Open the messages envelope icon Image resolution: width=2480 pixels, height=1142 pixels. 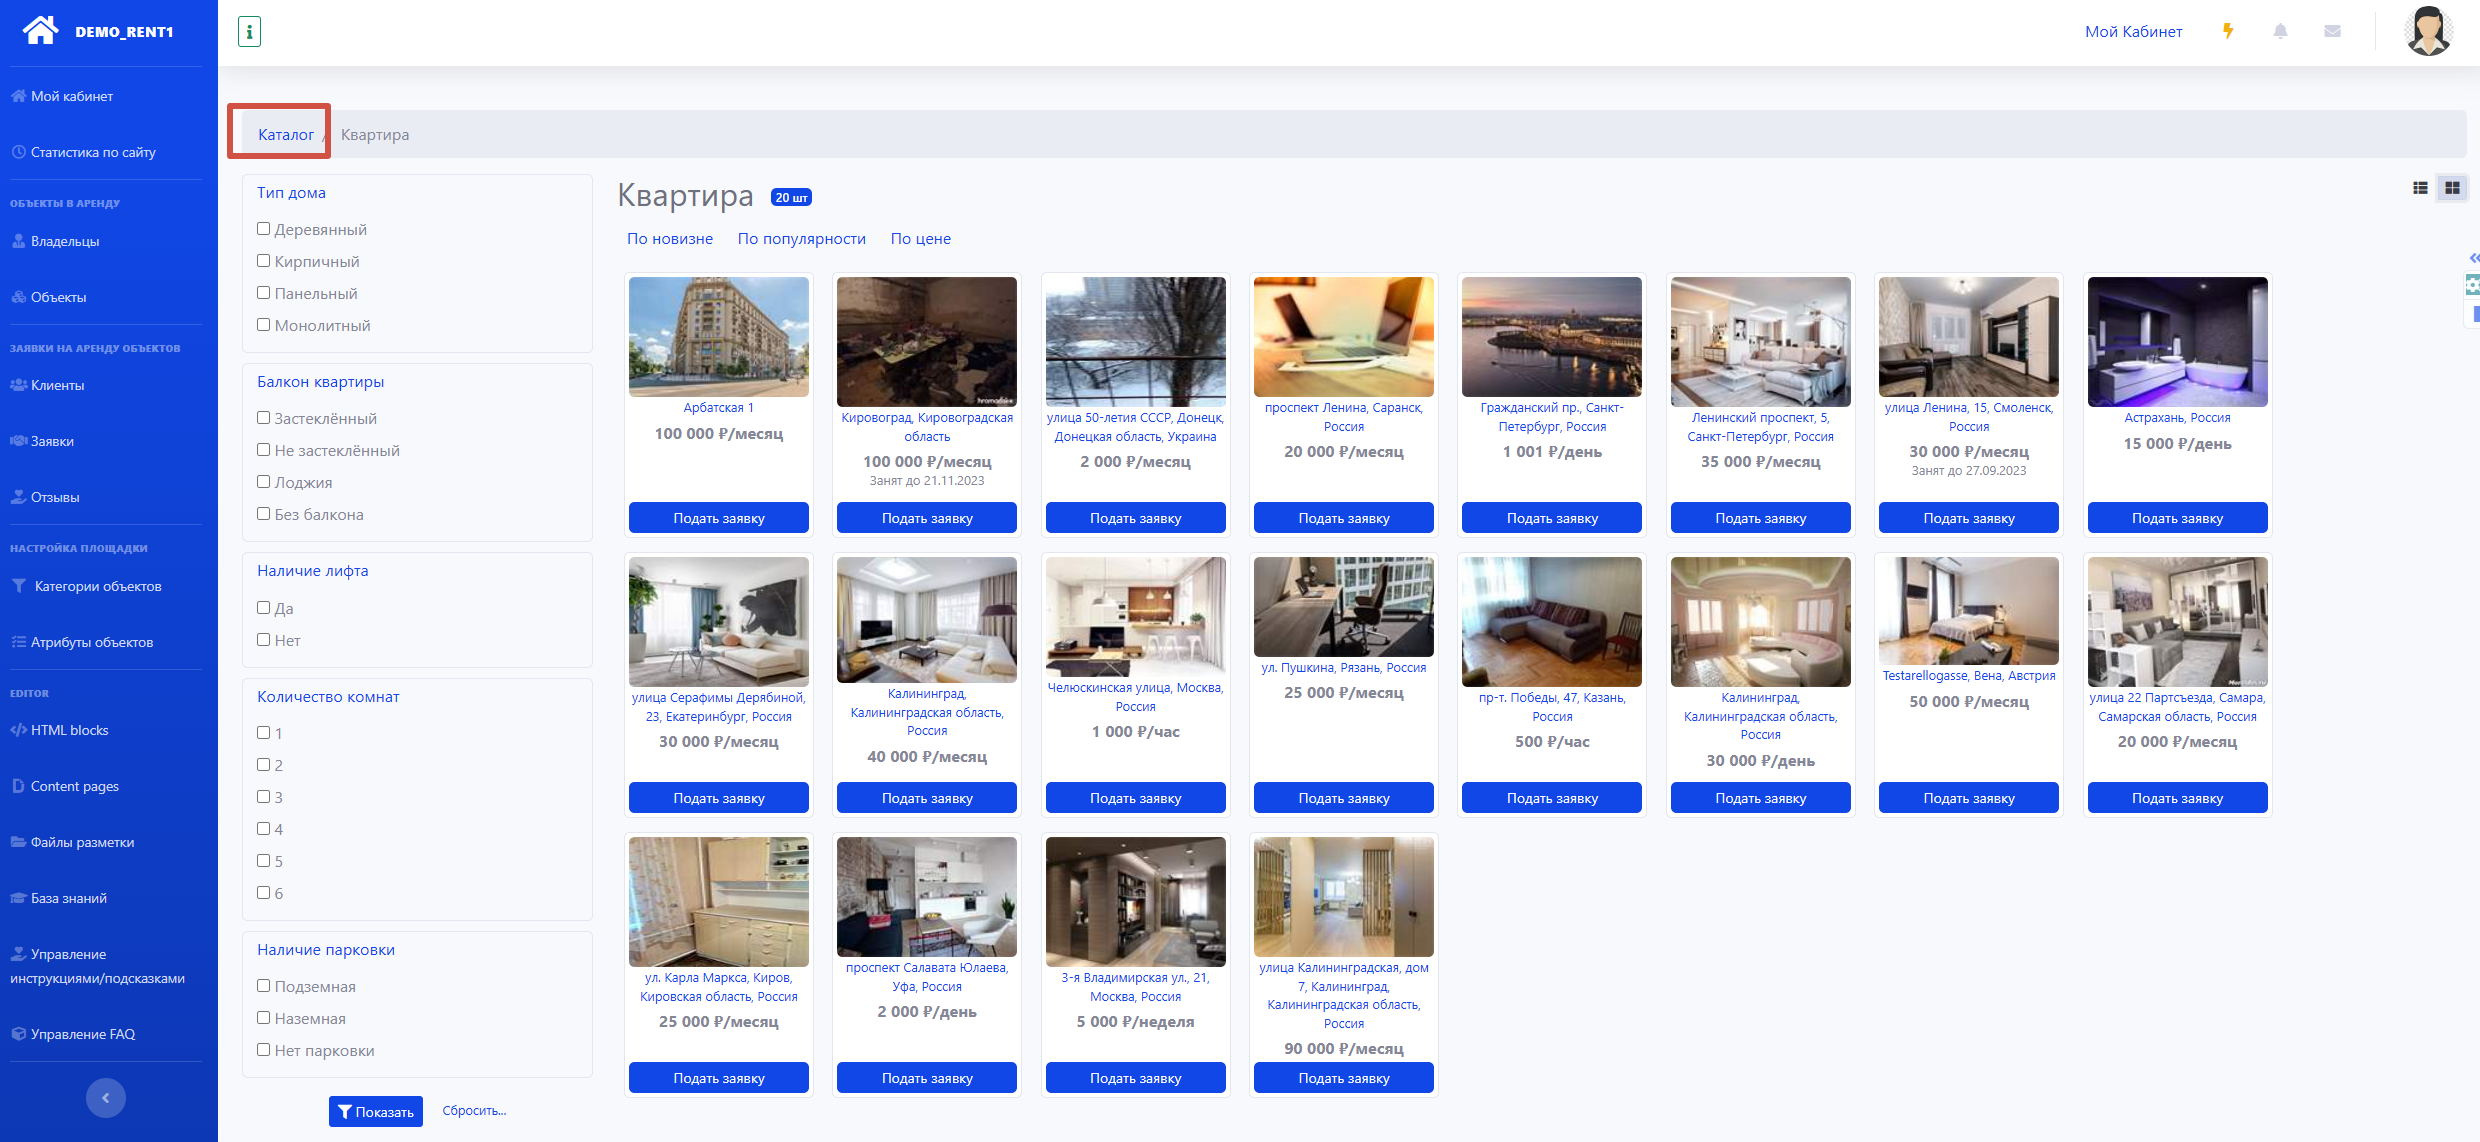click(2332, 31)
